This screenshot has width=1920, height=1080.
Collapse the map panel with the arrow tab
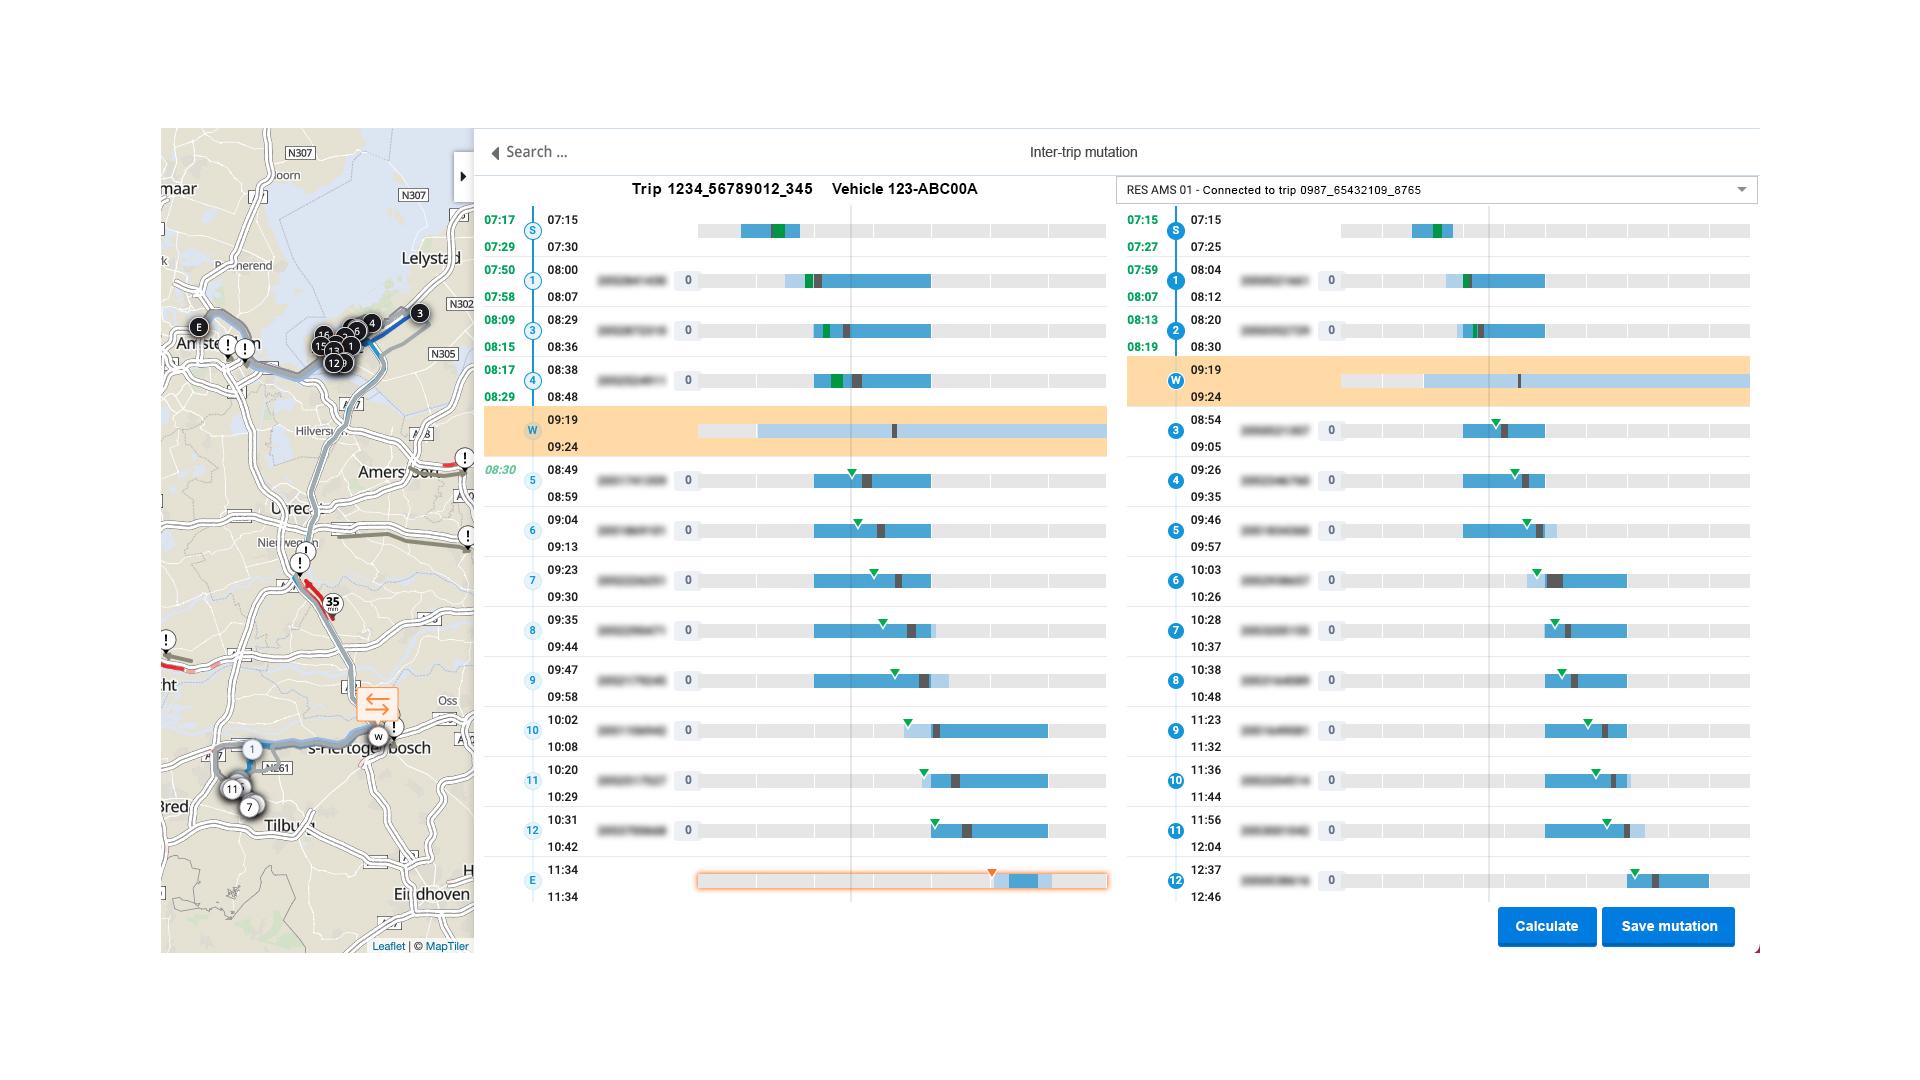click(463, 177)
